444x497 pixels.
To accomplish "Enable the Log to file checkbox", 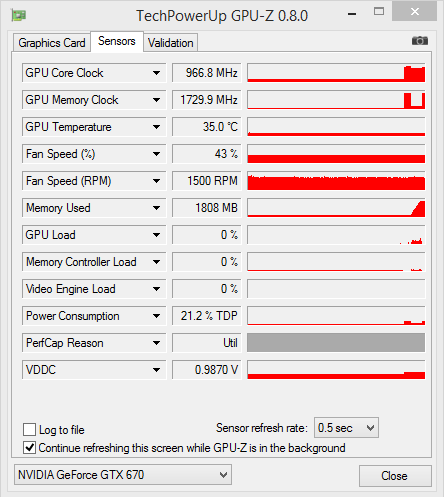I will 29,429.
